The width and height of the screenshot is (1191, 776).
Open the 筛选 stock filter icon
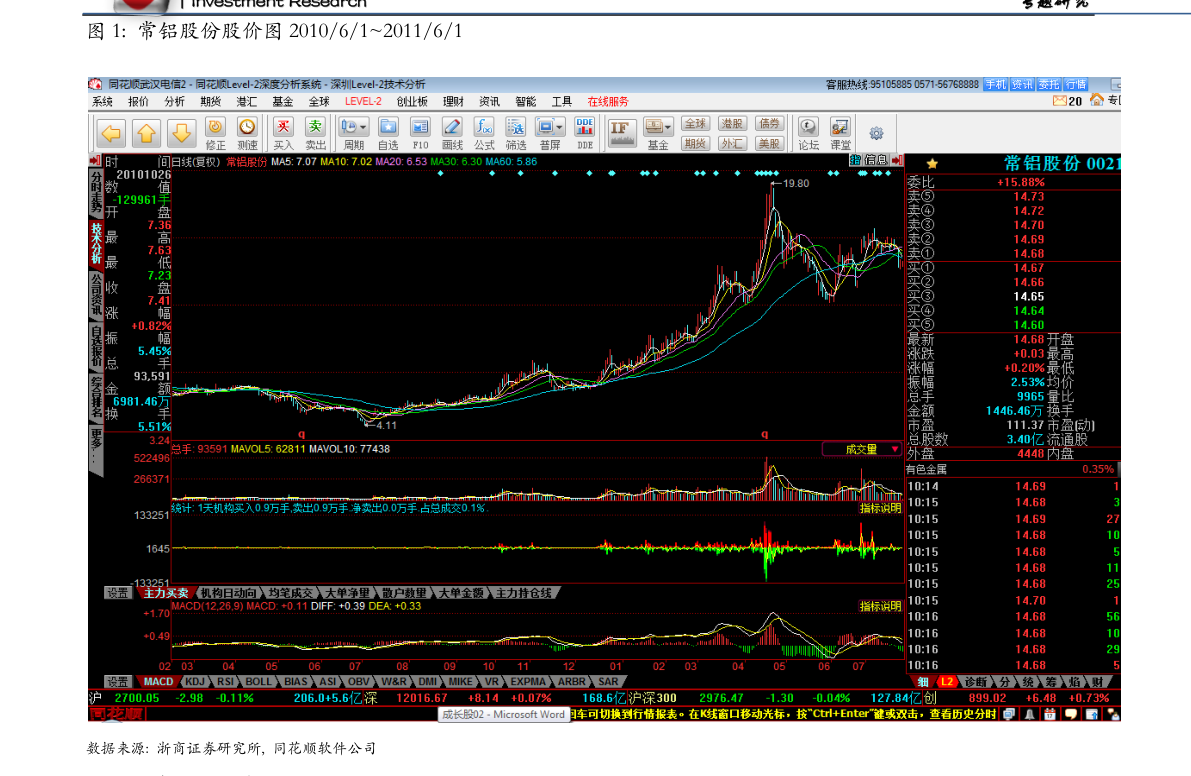click(x=516, y=133)
